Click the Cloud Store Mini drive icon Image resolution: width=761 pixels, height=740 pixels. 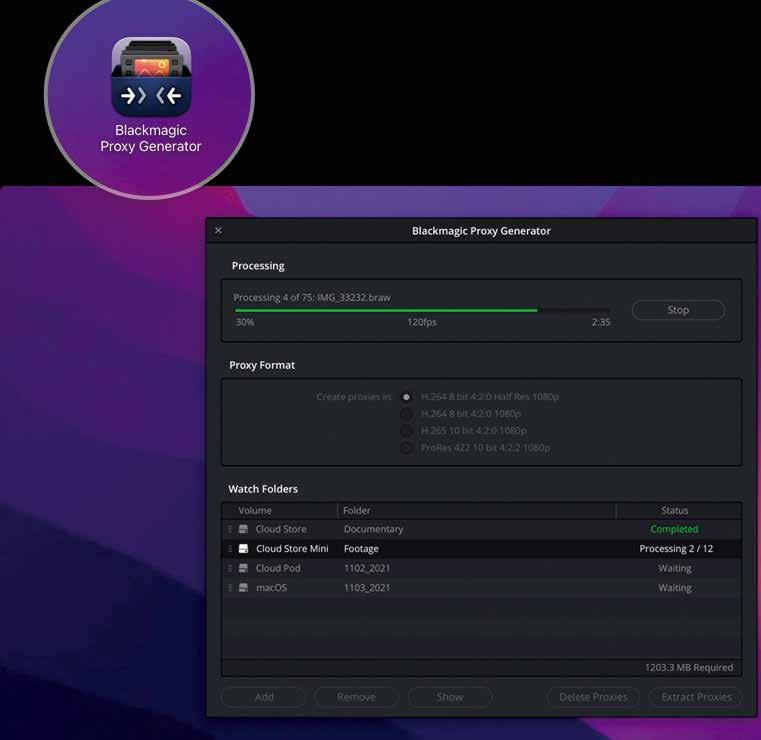pos(244,548)
